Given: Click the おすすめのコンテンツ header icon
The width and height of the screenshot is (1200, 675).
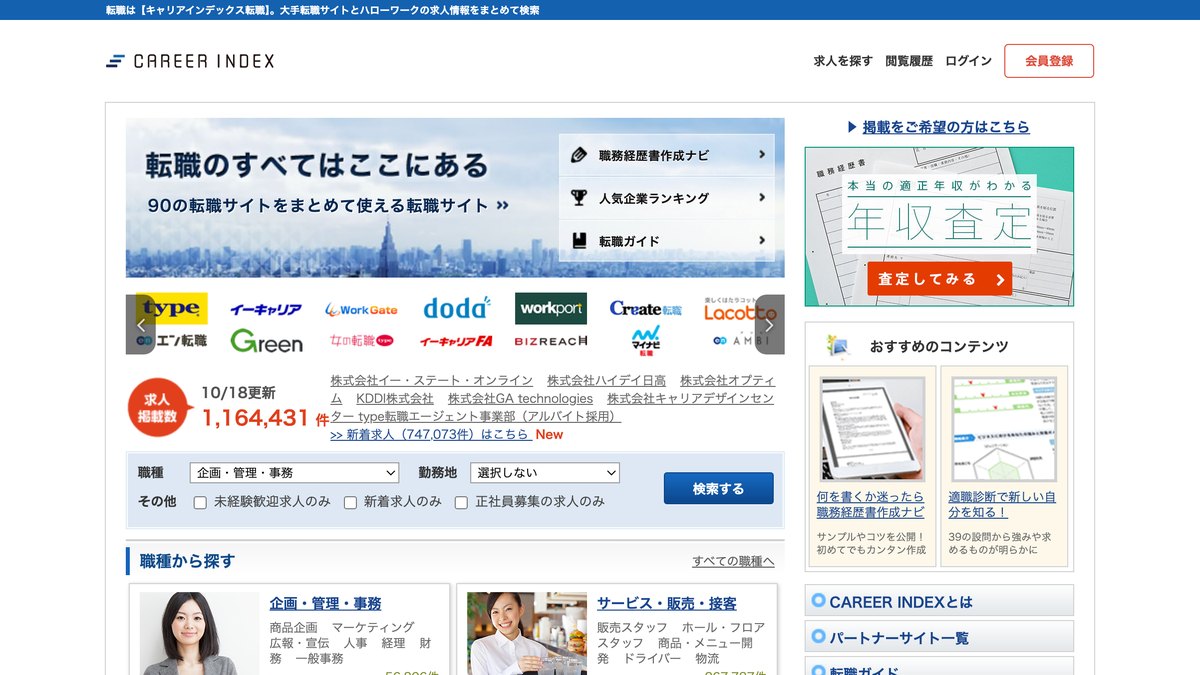Looking at the screenshot, I should (x=838, y=345).
